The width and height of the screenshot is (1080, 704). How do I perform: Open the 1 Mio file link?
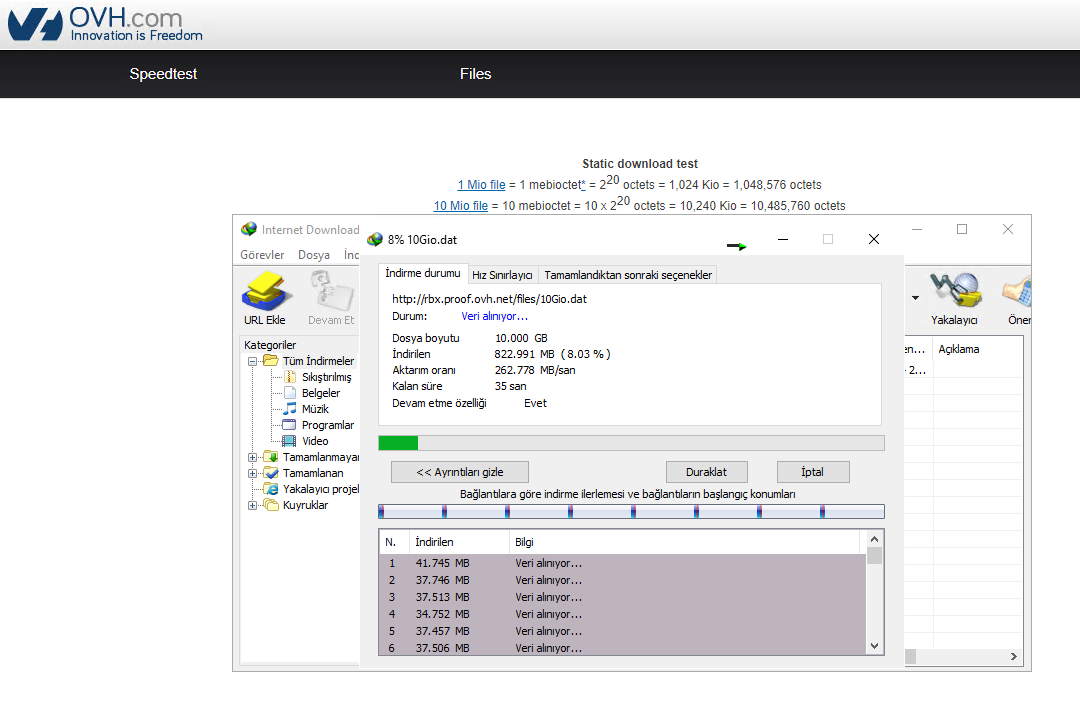[481, 185]
